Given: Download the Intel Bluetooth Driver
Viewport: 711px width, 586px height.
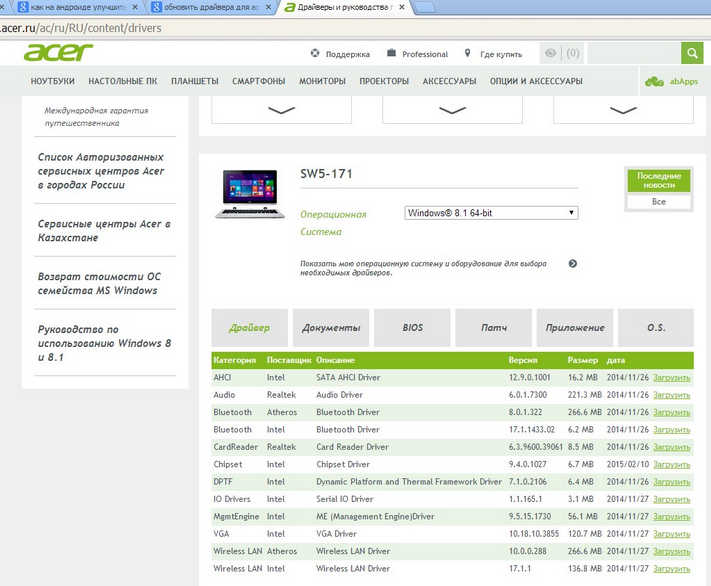Looking at the screenshot, I should (x=672, y=430).
